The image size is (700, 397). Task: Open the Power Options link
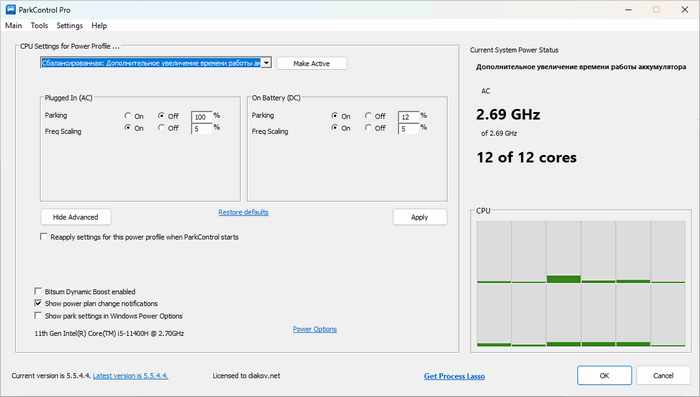(x=315, y=329)
